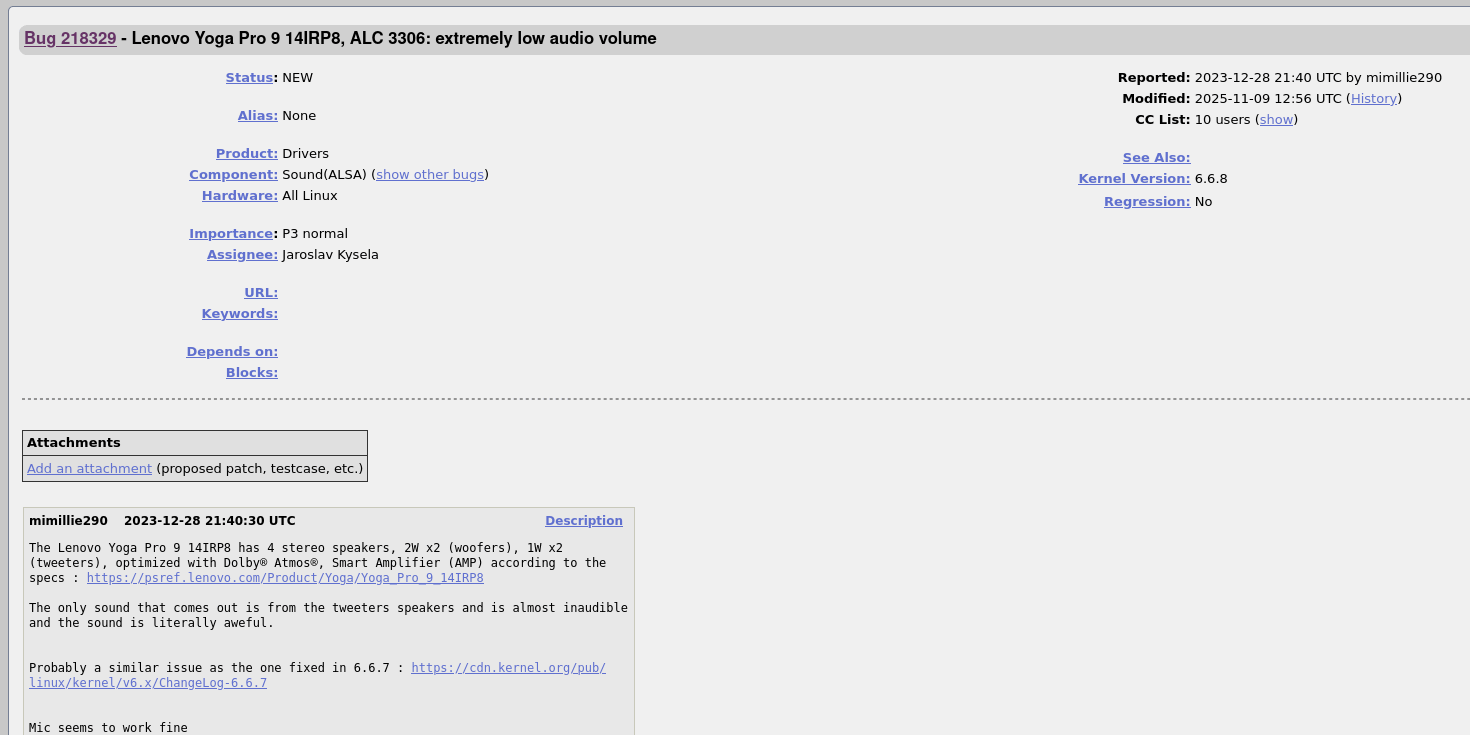Add an attachment to this bug

coord(89,469)
